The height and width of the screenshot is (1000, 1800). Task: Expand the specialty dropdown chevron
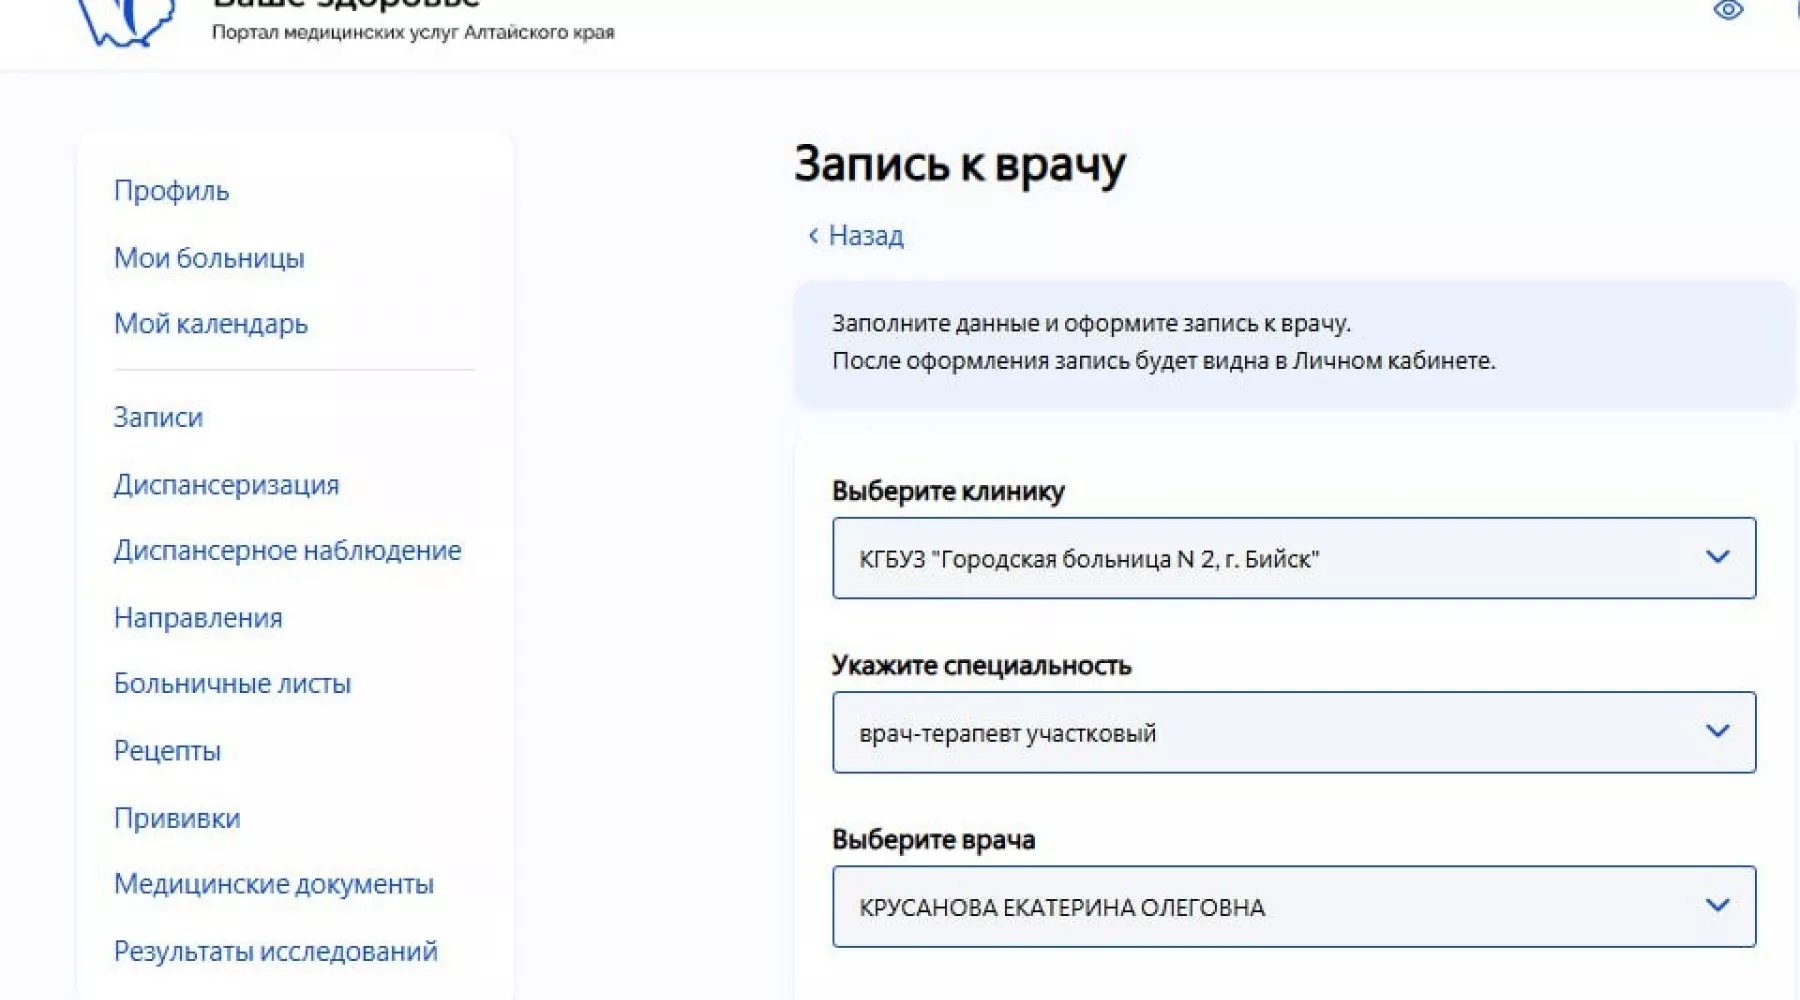[1717, 731]
